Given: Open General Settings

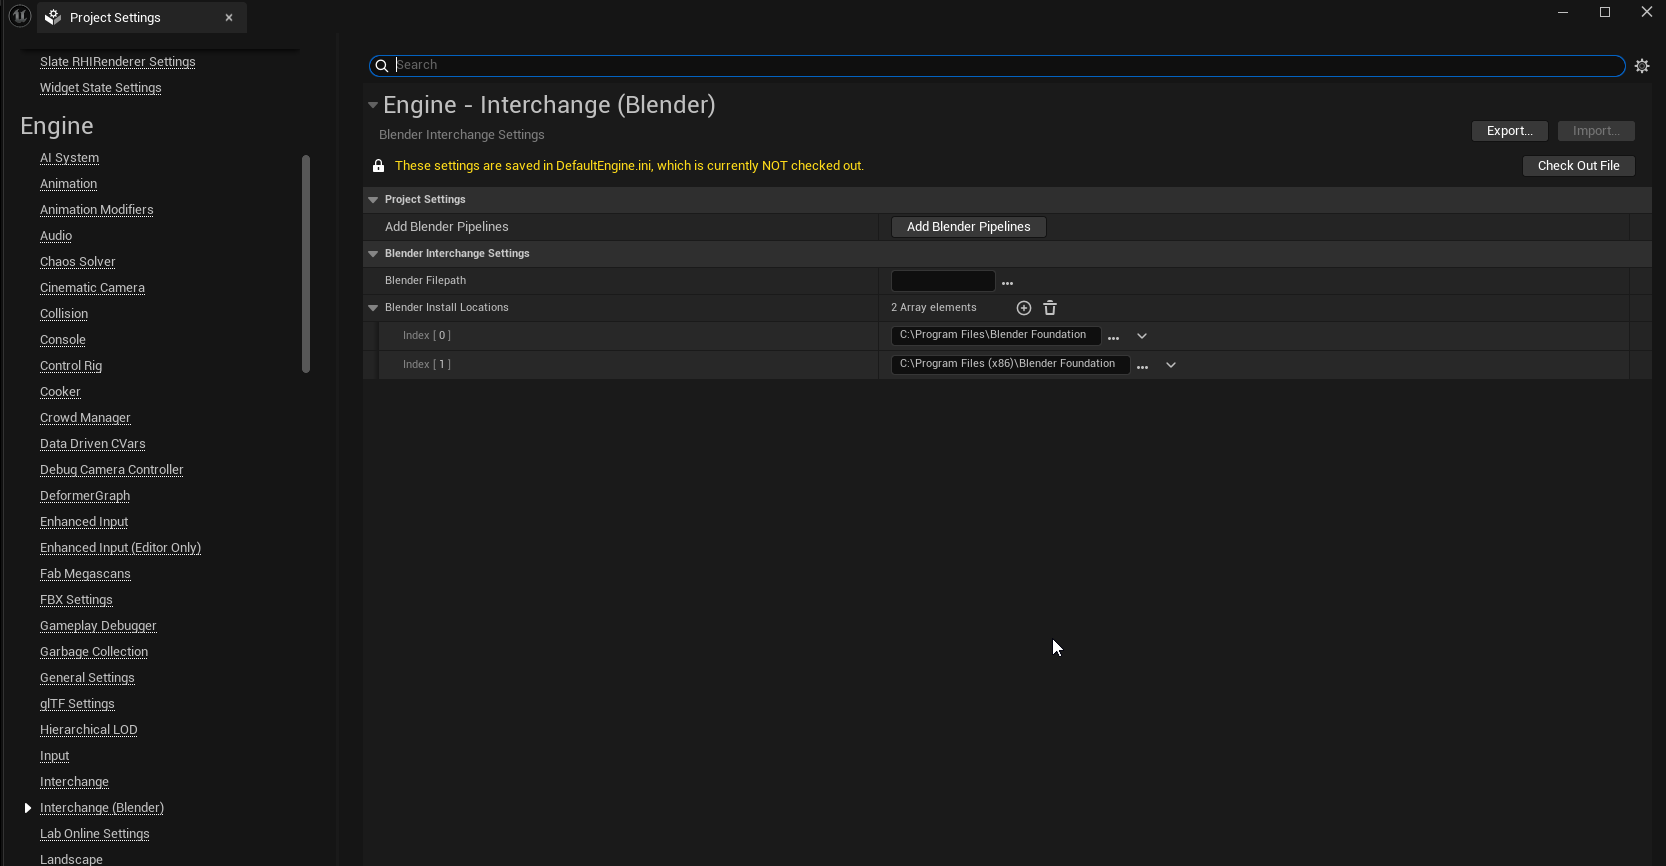Looking at the screenshot, I should (88, 678).
